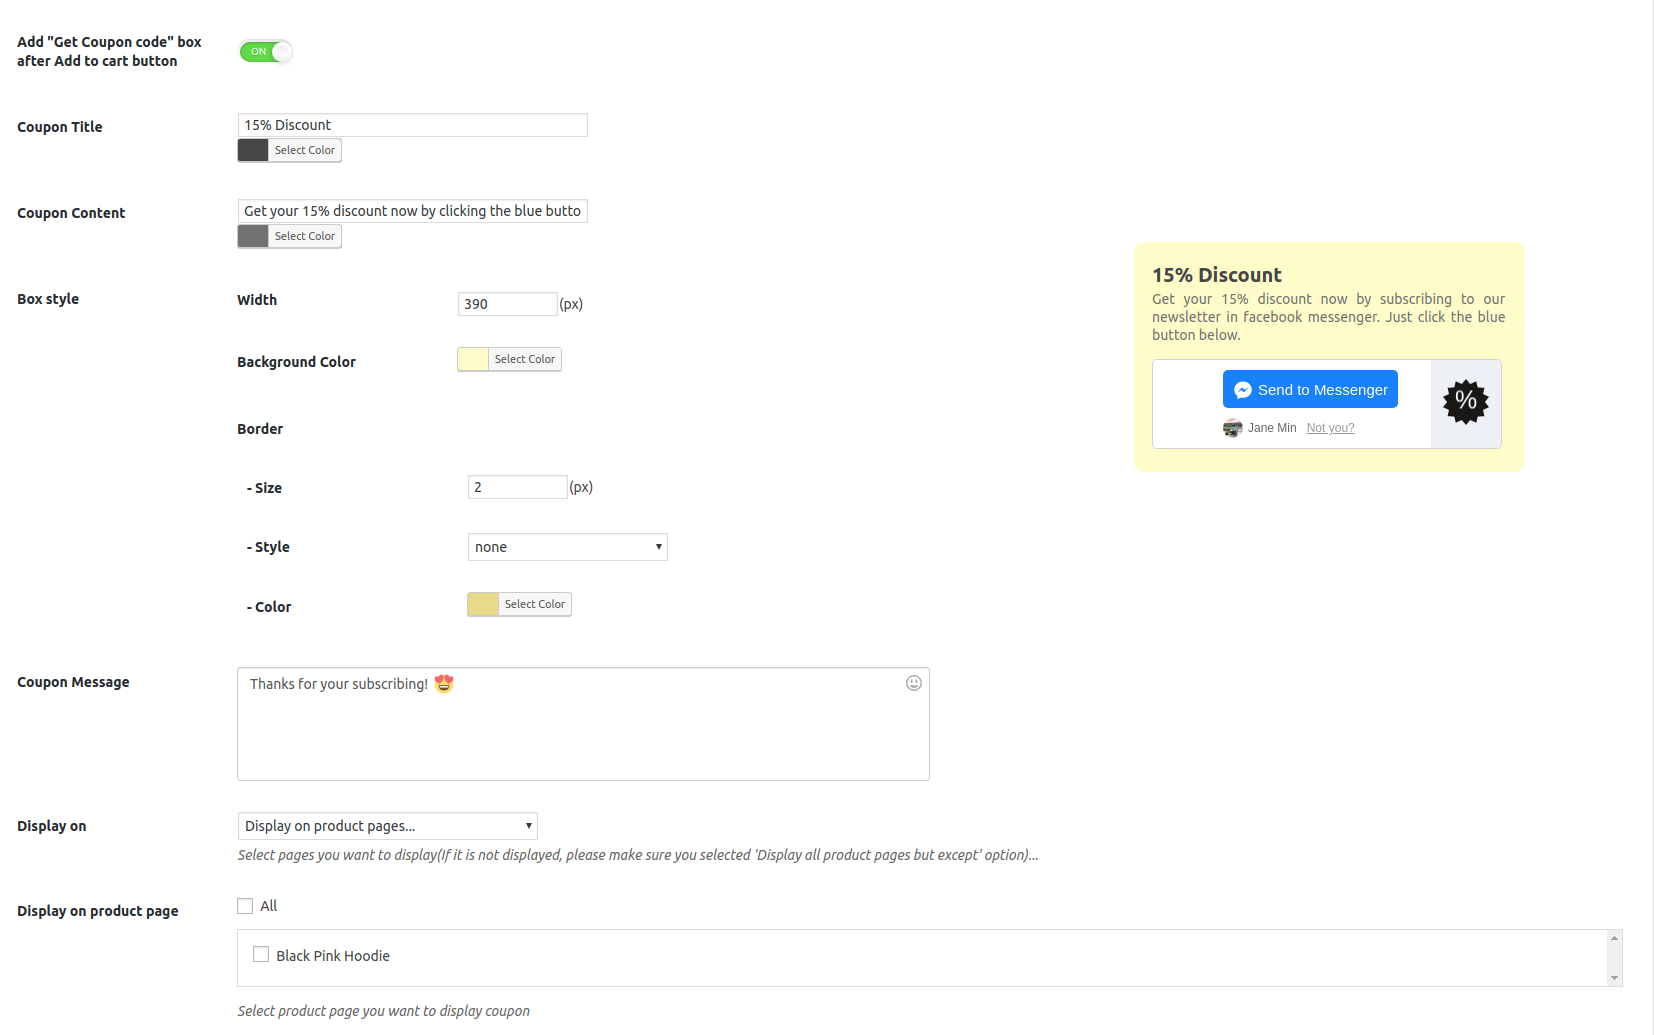Open the Coupon Content gray color swatch
This screenshot has height=1035, width=1654.
[x=253, y=236]
